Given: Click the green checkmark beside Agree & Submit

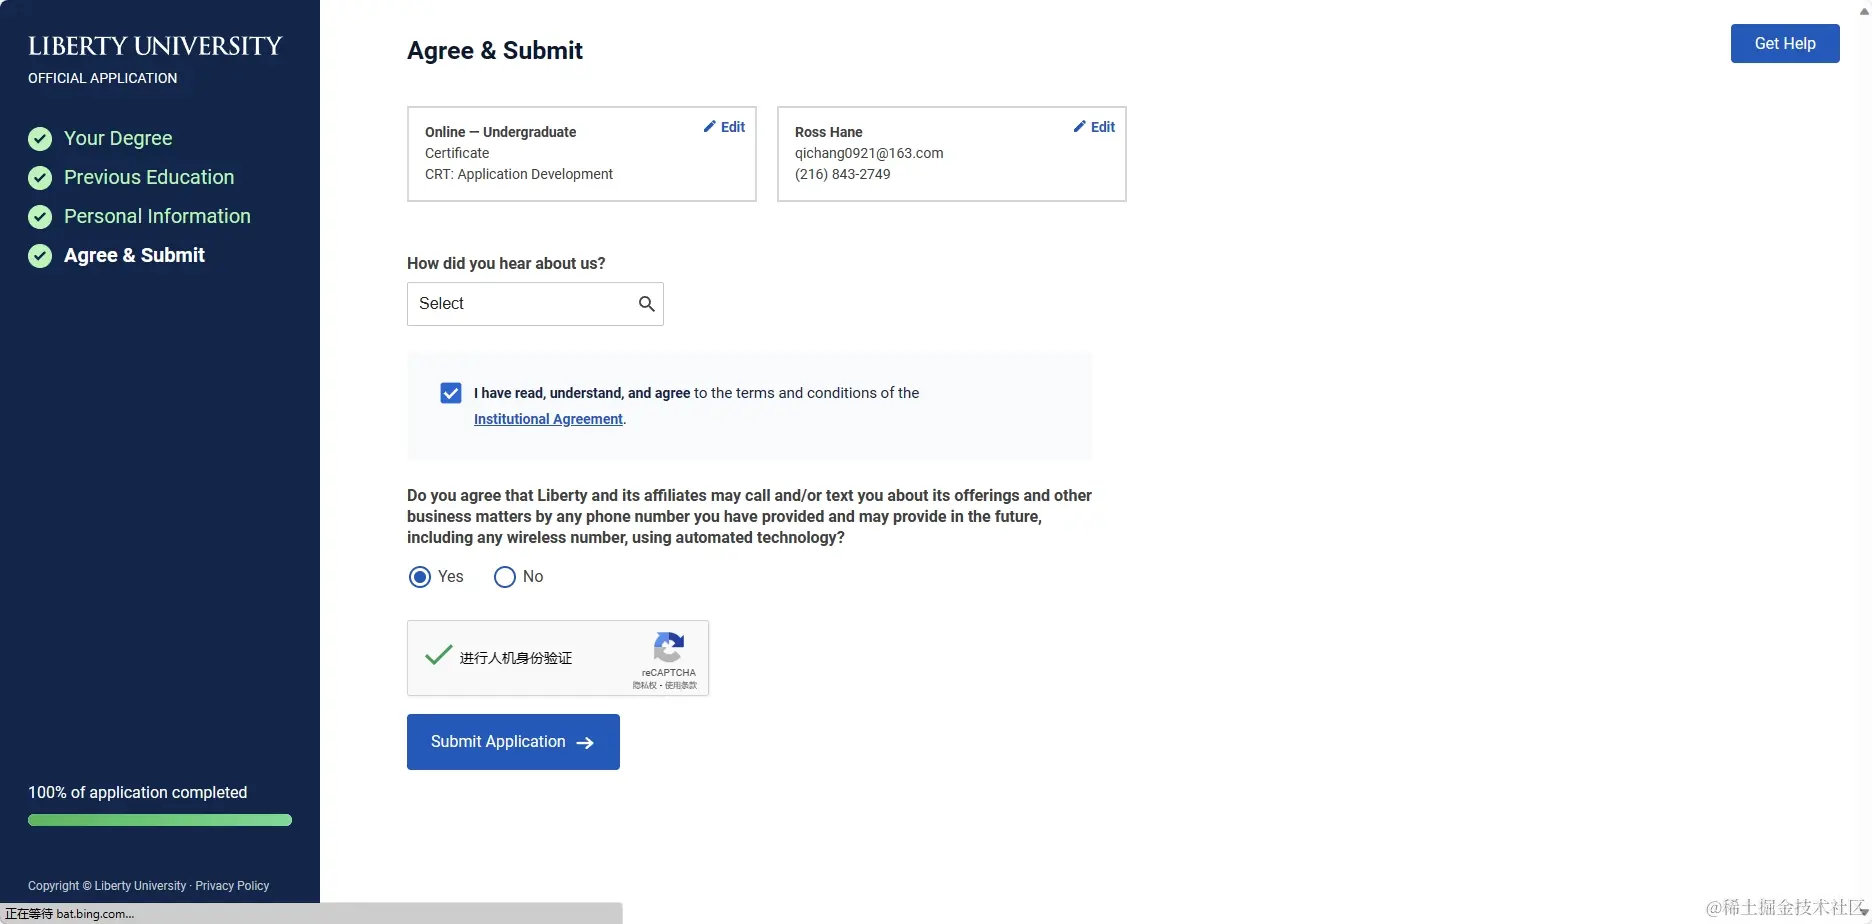Looking at the screenshot, I should point(40,256).
